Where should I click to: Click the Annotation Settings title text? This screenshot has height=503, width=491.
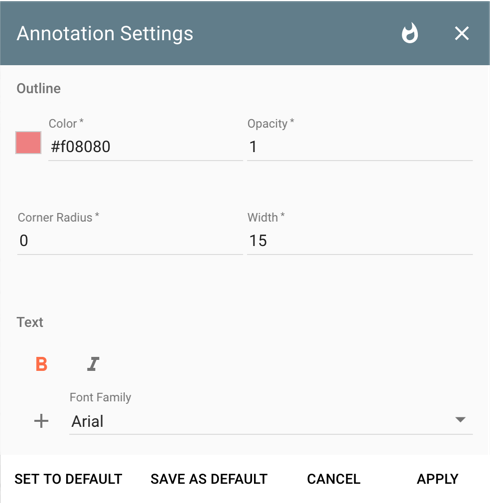105,34
